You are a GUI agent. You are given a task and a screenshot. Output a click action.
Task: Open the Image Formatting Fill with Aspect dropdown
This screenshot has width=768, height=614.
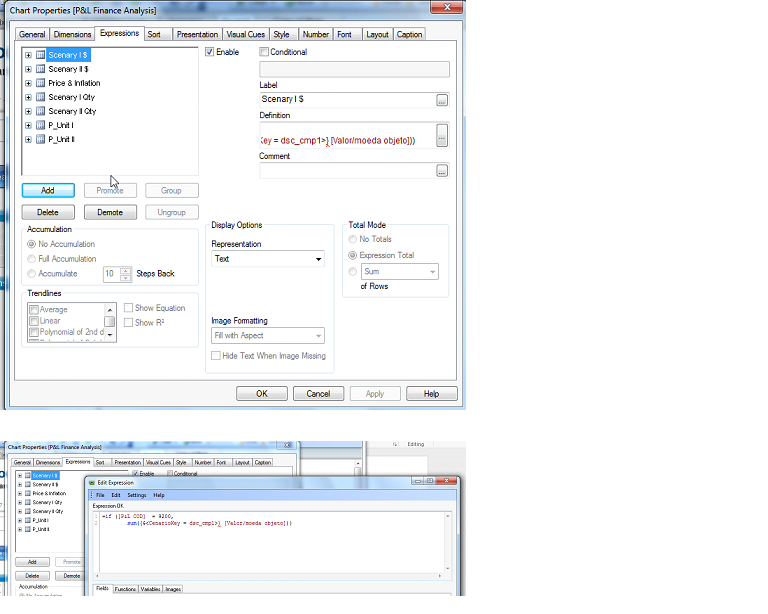[268, 335]
